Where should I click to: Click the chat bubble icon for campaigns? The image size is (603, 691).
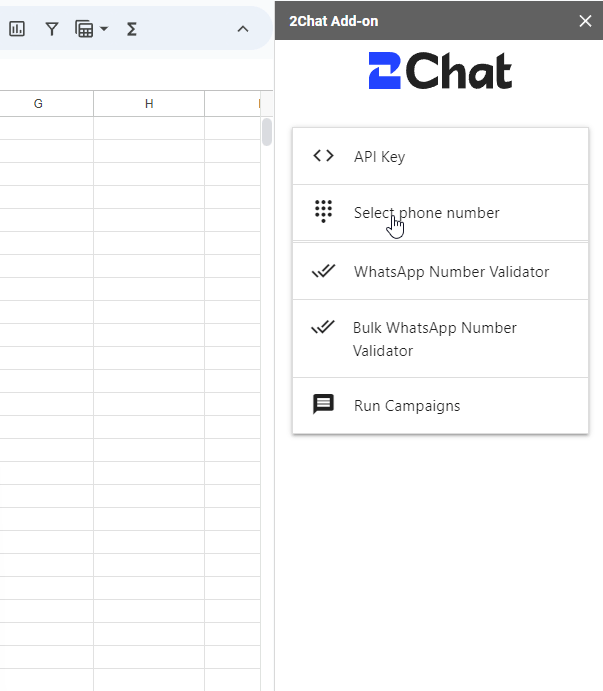click(324, 404)
